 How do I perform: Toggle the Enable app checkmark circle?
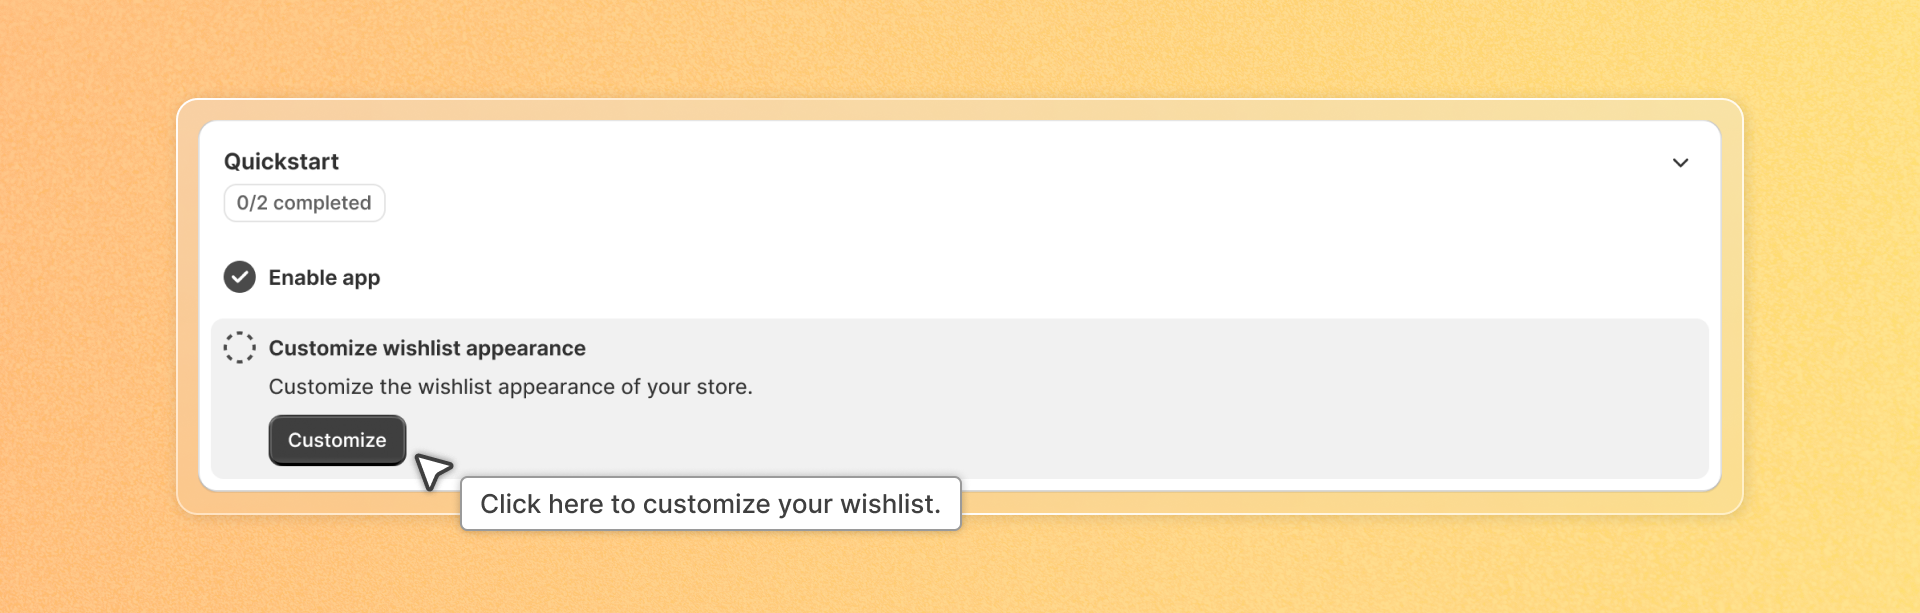240,277
